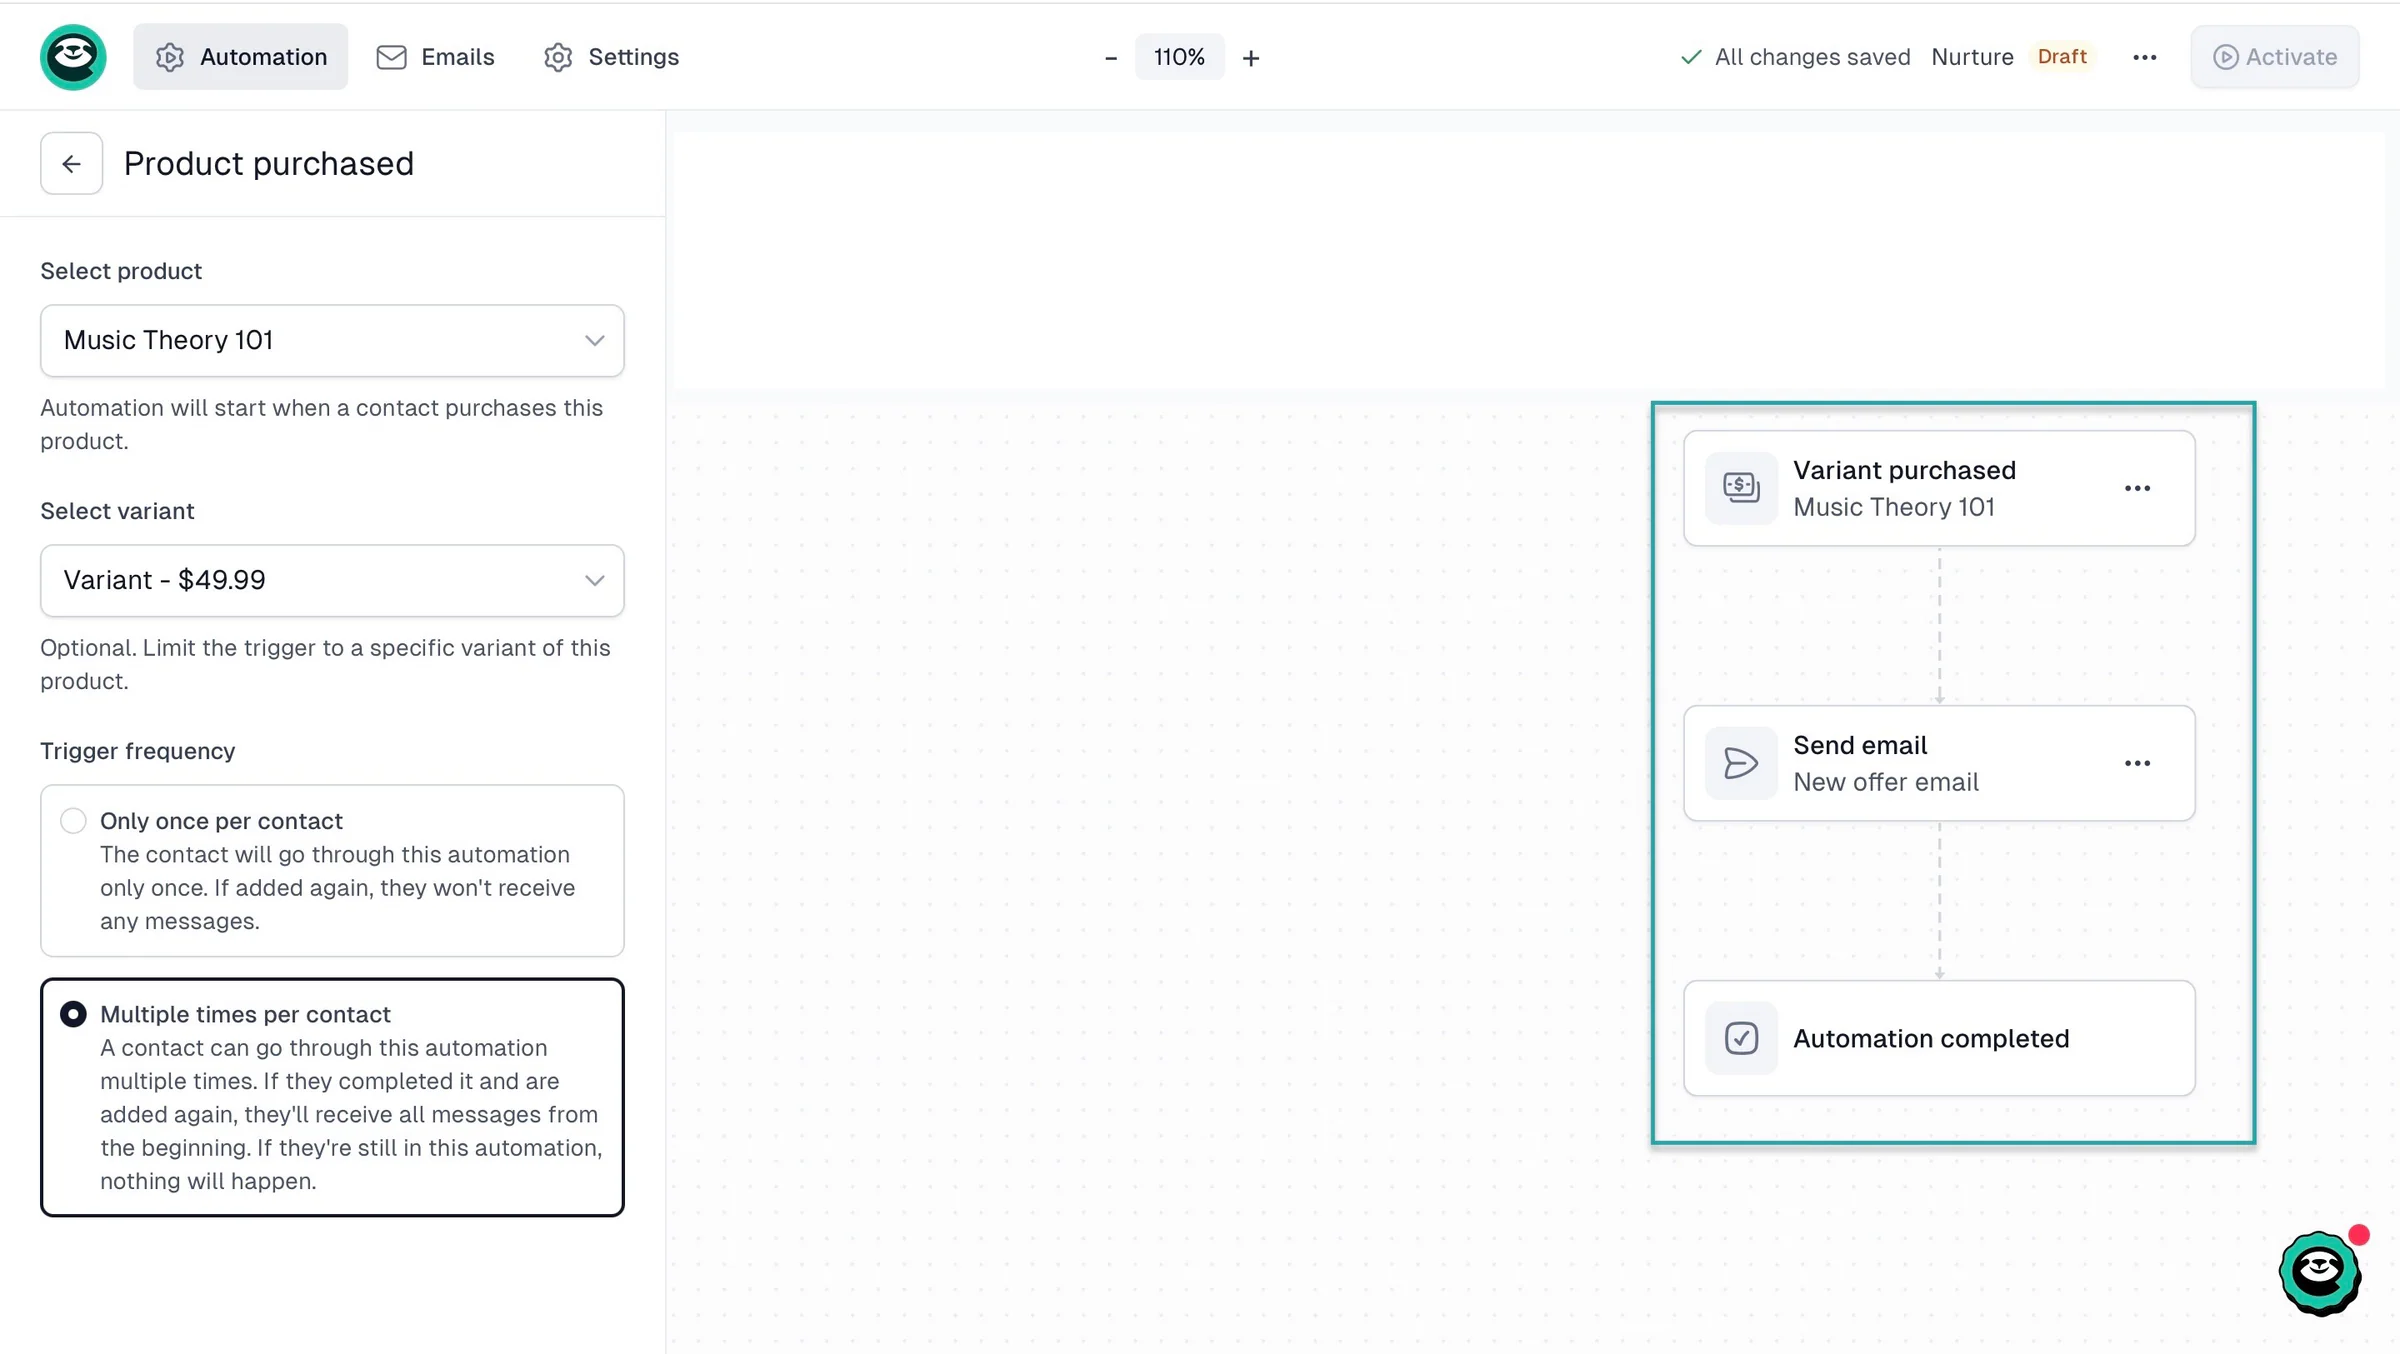Click the All changes saved status
Screen dimensions: 2400x1354
(1796, 57)
